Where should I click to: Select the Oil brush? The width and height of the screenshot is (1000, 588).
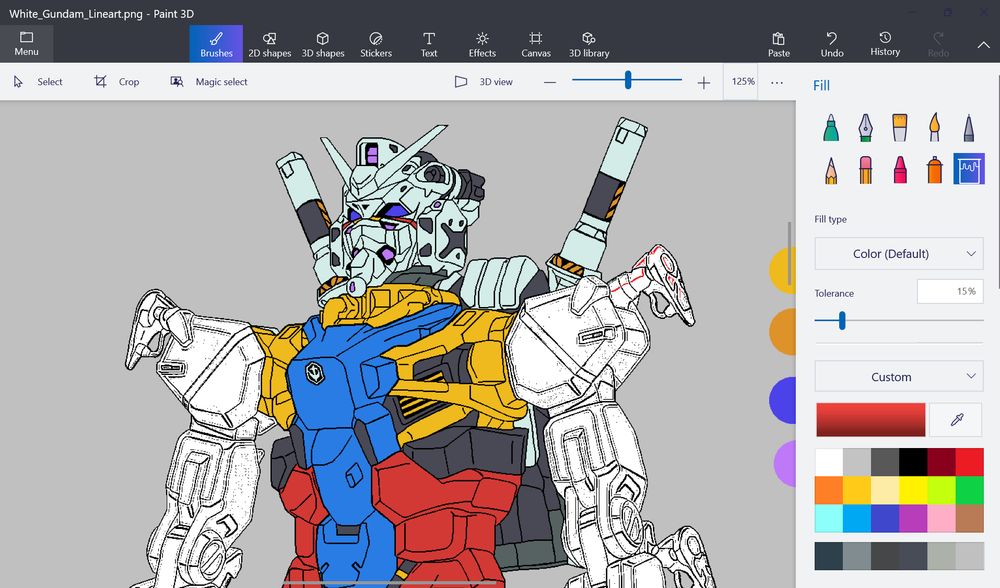click(899, 128)
